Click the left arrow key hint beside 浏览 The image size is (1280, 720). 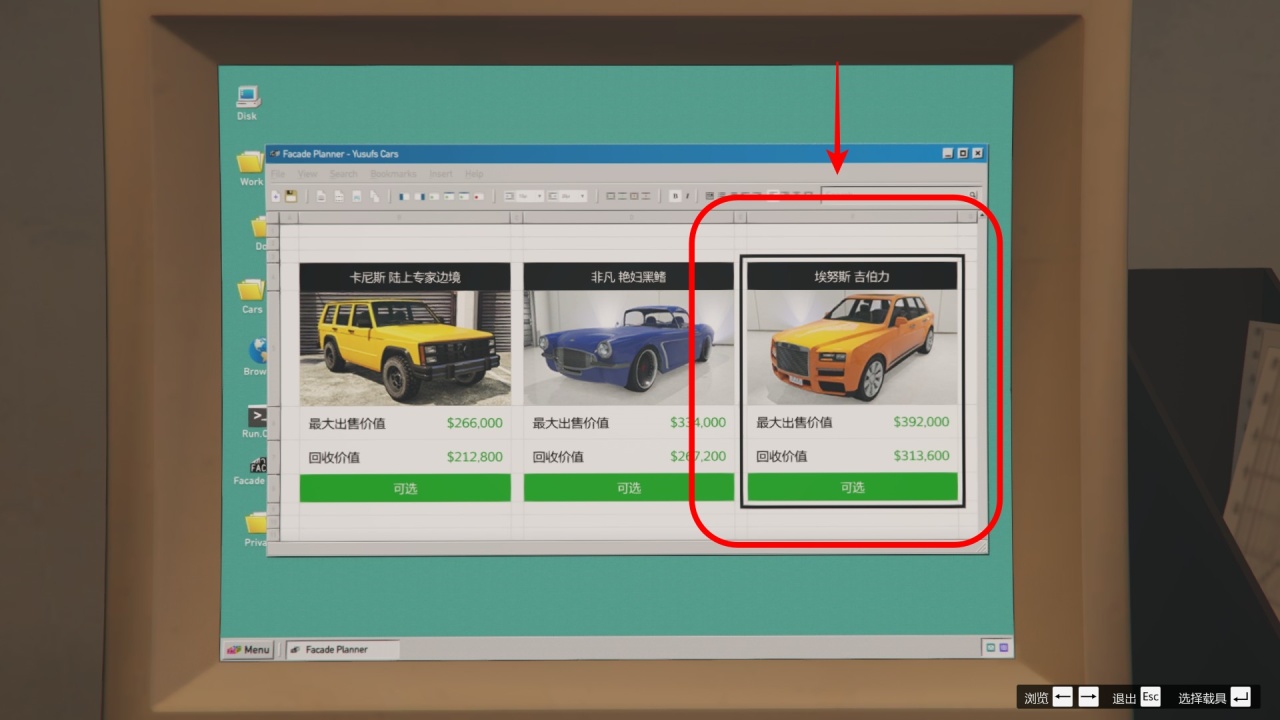click(1063, 697)
